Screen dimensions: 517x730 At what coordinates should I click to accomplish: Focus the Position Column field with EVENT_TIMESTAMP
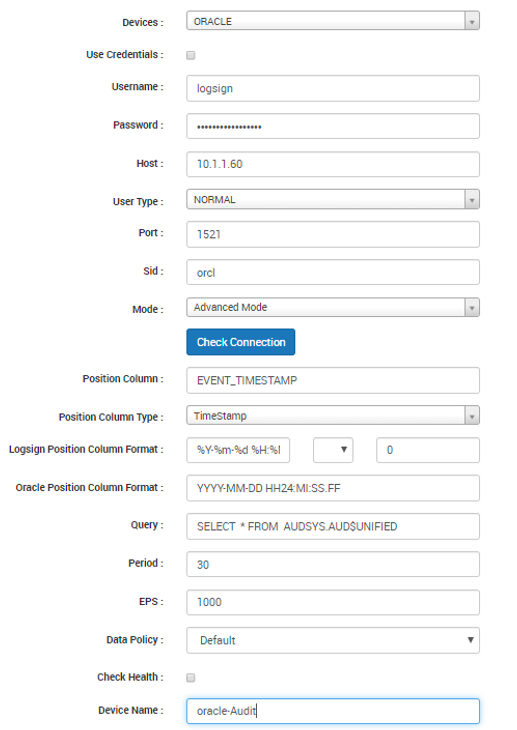[x=333, y=380]
